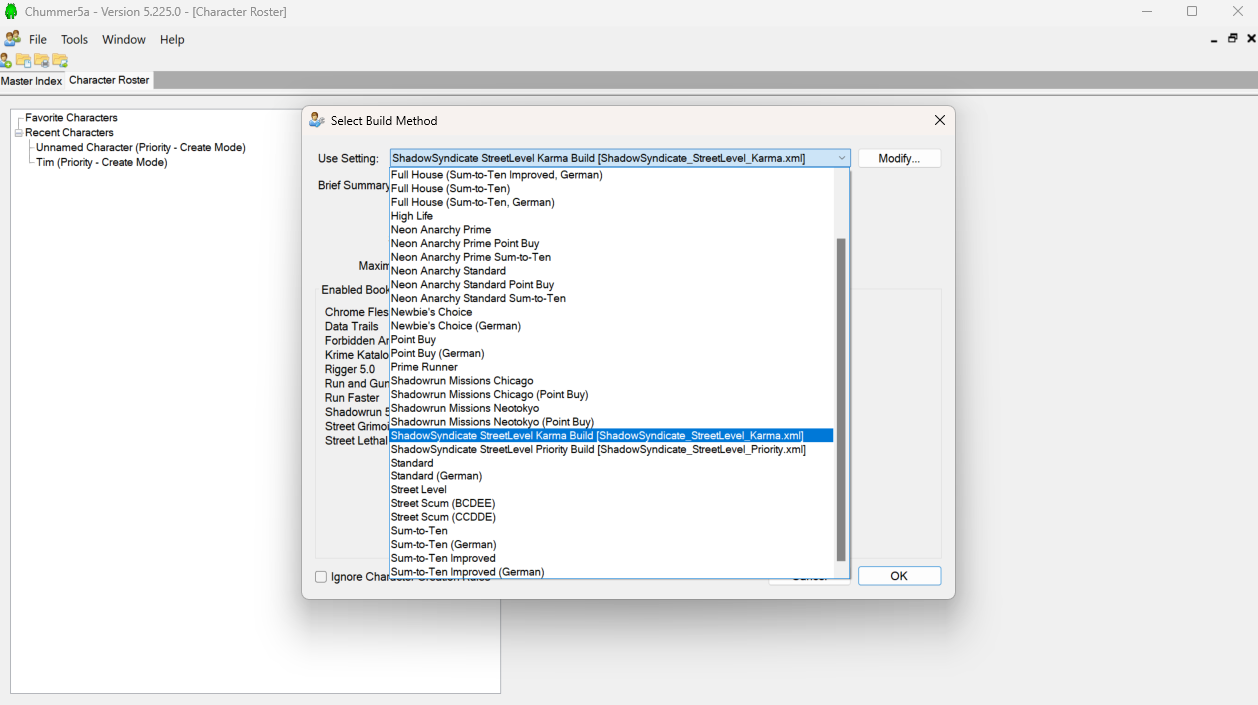
Task: Click the Open for Printing folder icon
Action: (42, 61)
